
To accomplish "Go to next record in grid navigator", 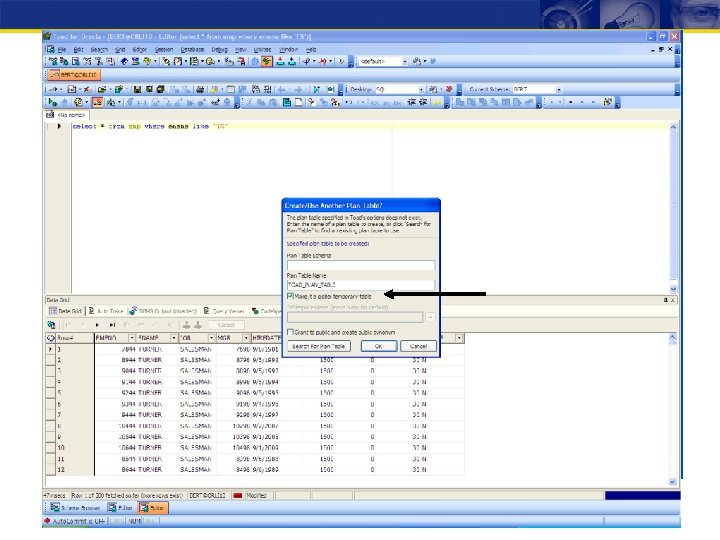I will pos(97,325).
